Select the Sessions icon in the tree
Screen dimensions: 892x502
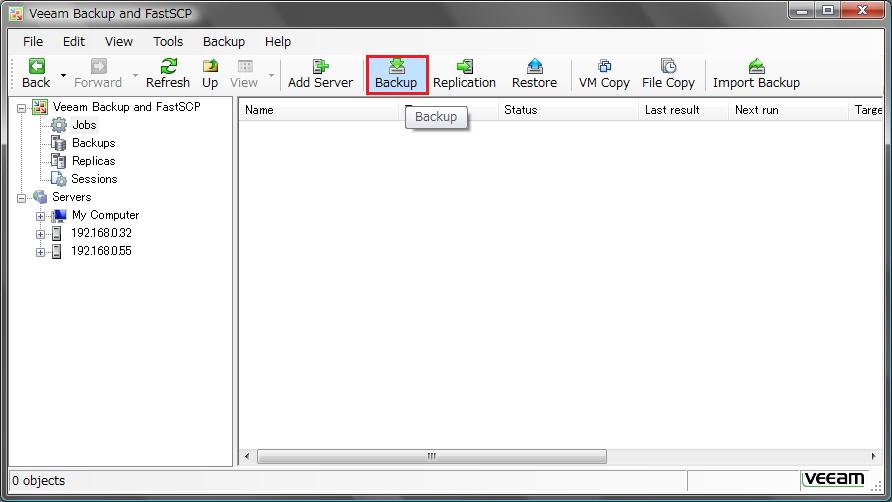coord(59,179)
